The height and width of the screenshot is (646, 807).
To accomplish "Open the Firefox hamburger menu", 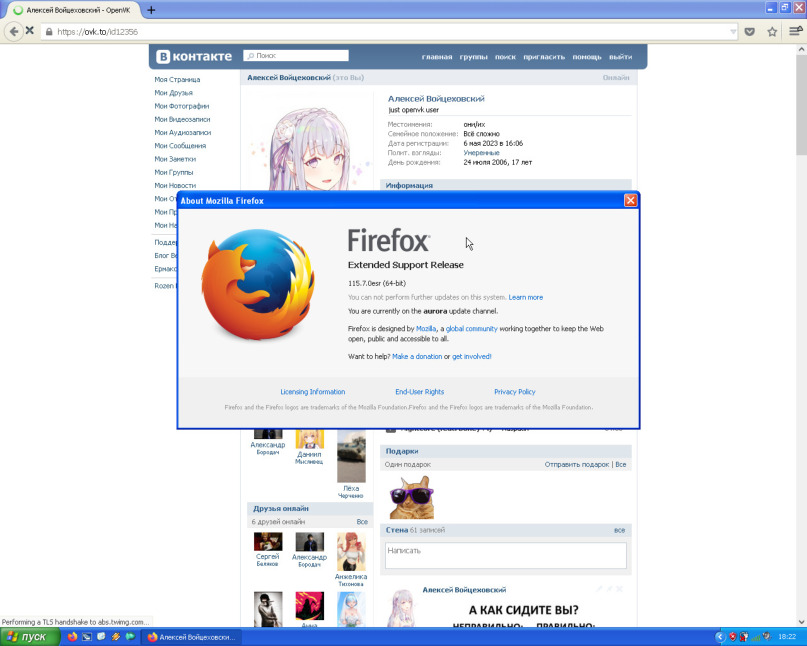I will (x=796, y=32).
